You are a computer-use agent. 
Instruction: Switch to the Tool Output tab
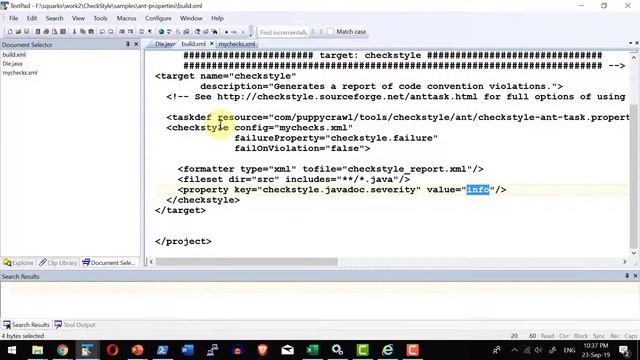[75, 325]
